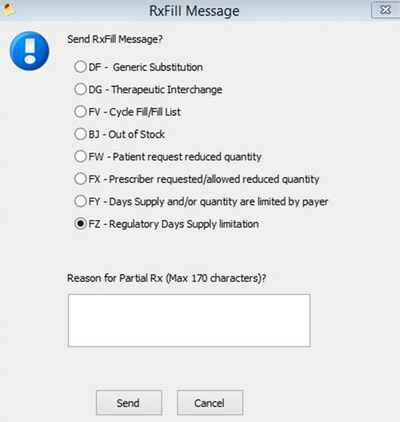Select FY Days Supply limited by payer
Viewport: 400px width, 422px height.
80,201
